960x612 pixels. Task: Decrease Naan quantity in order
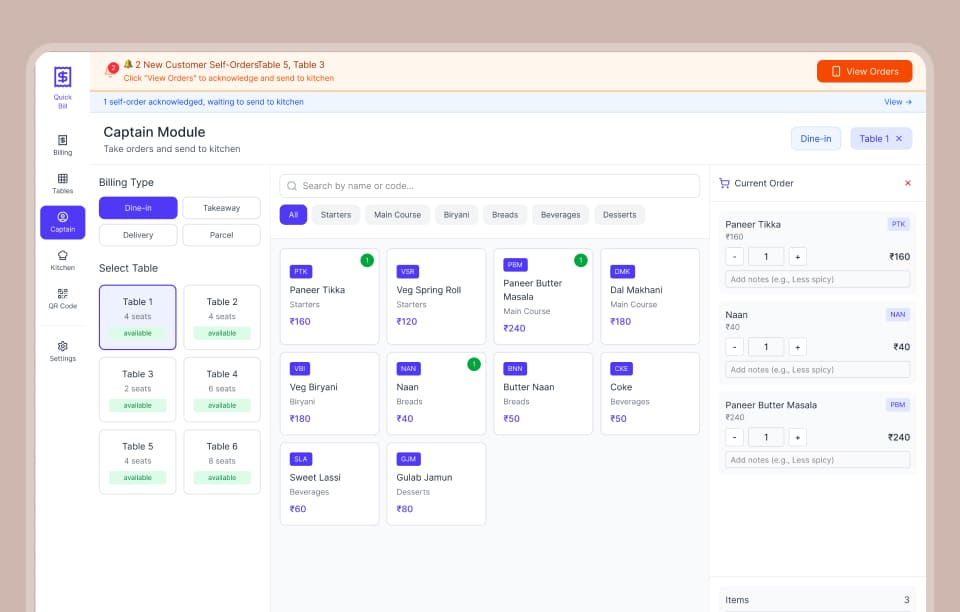734,347
